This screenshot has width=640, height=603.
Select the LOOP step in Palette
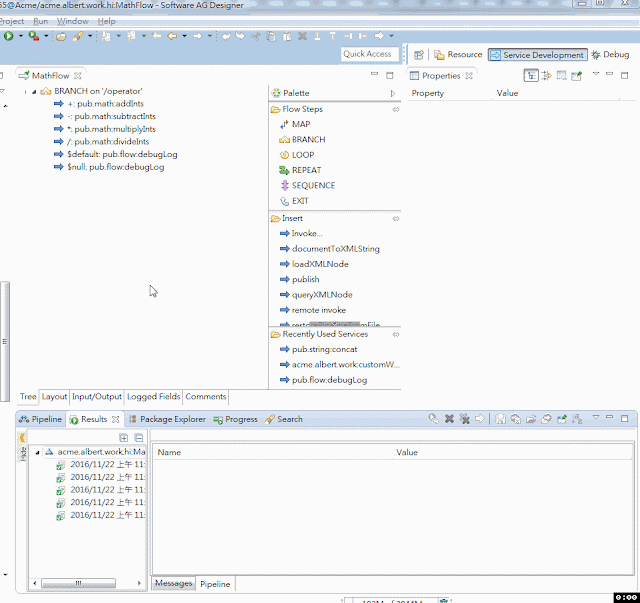[297, 155]
